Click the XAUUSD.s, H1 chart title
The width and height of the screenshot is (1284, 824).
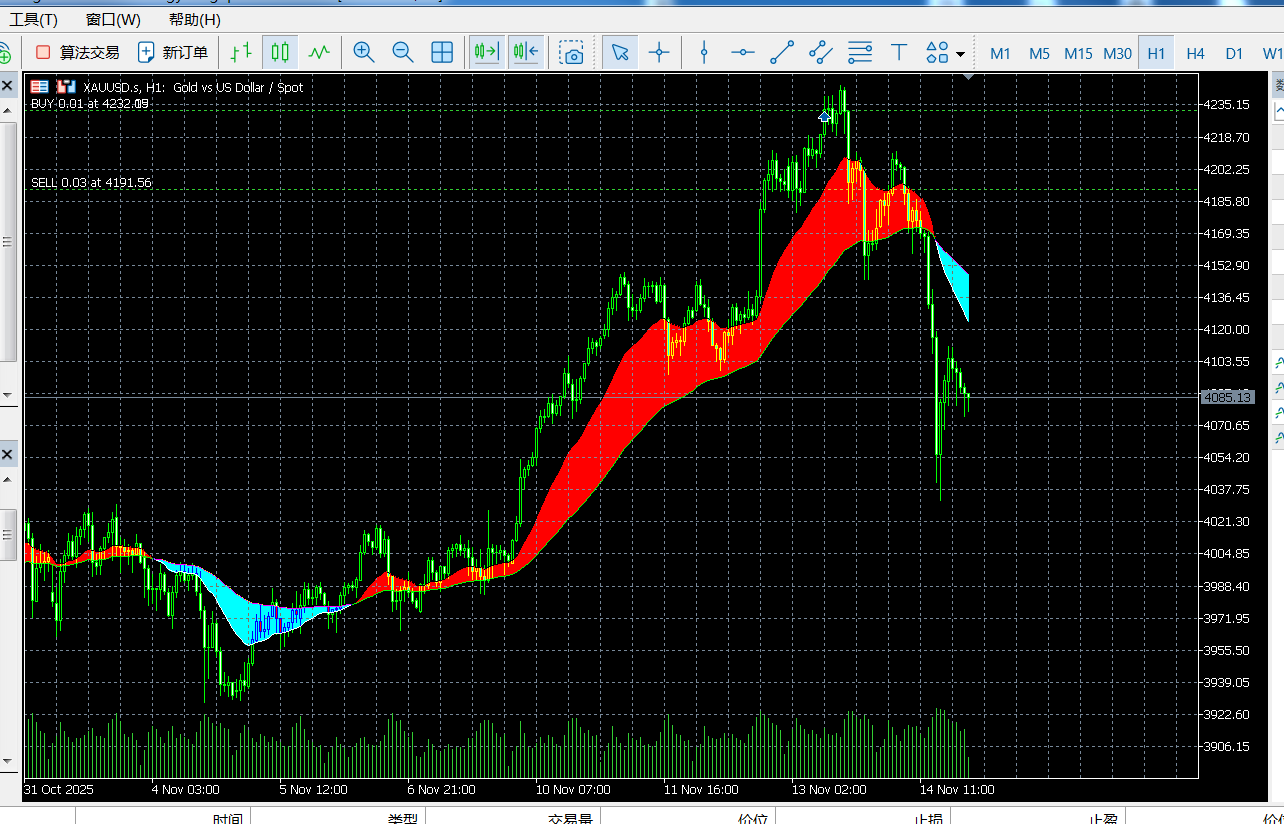pyautogui.click(x=193, y=87)
